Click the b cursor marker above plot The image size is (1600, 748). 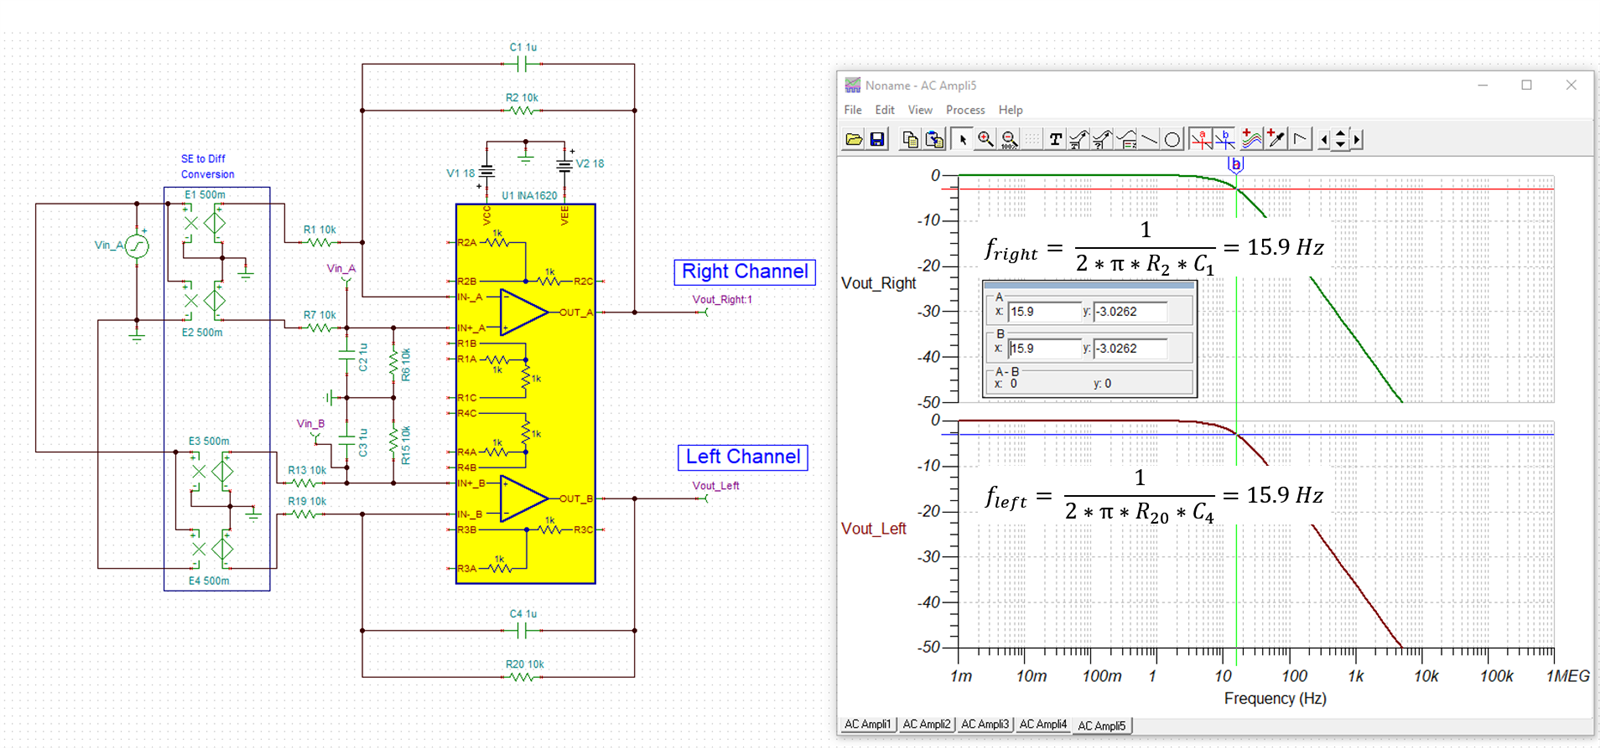pyautogui.click(x=1236, y=164)
